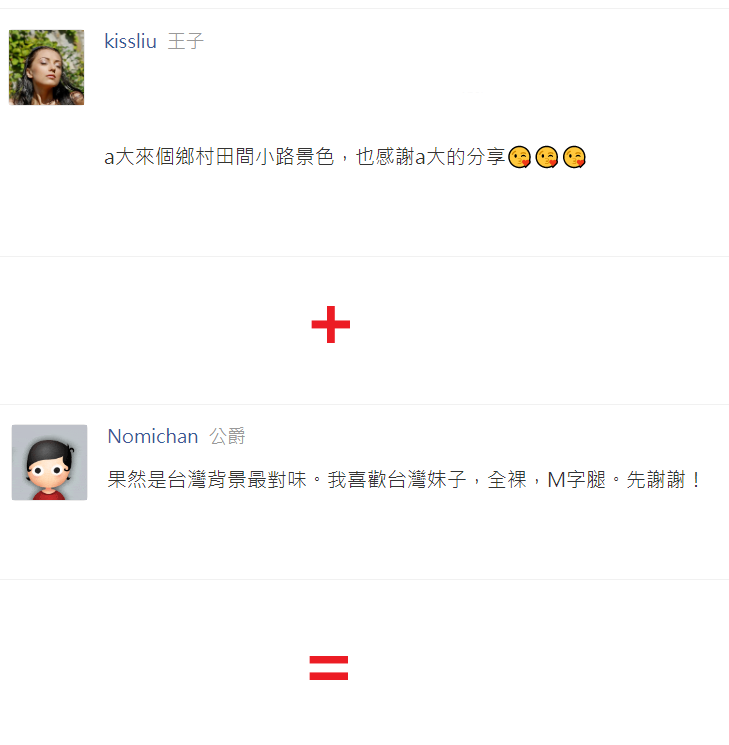Click the red plus sign
The width and height of the screenshot is (729, 745).
coord(331,325)
